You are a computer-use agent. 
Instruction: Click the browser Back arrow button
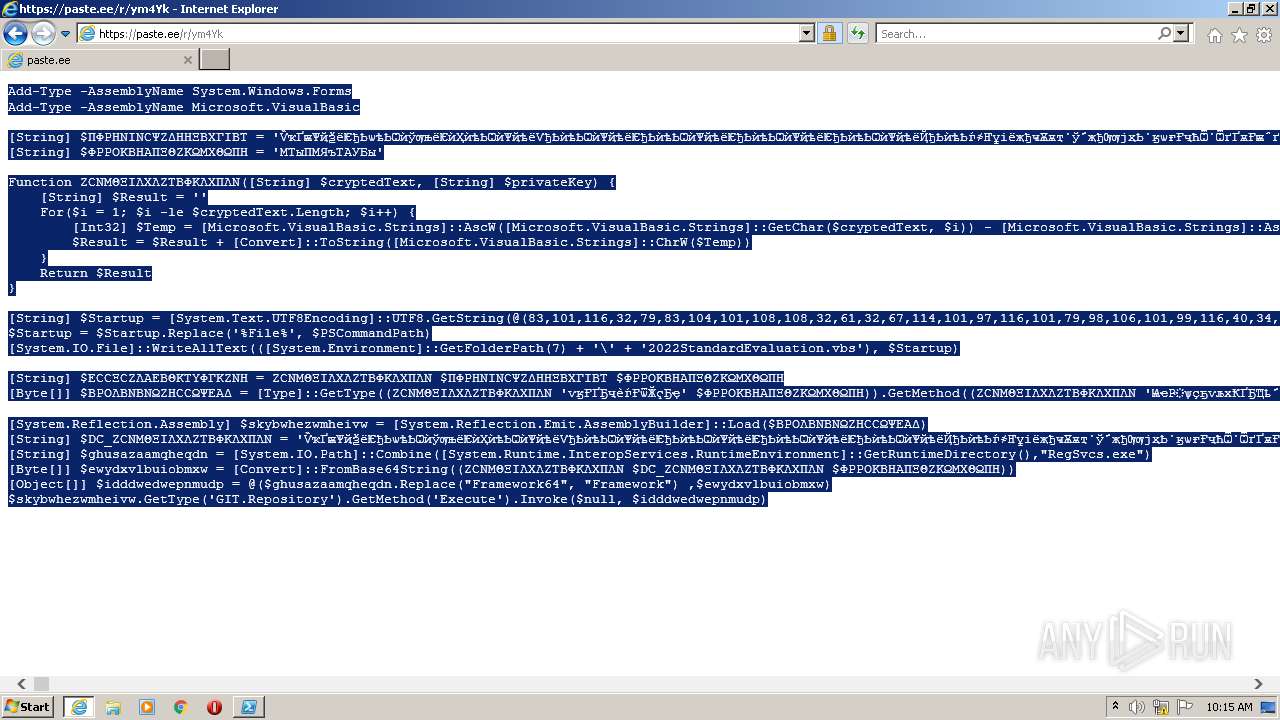tap(15, 34)
